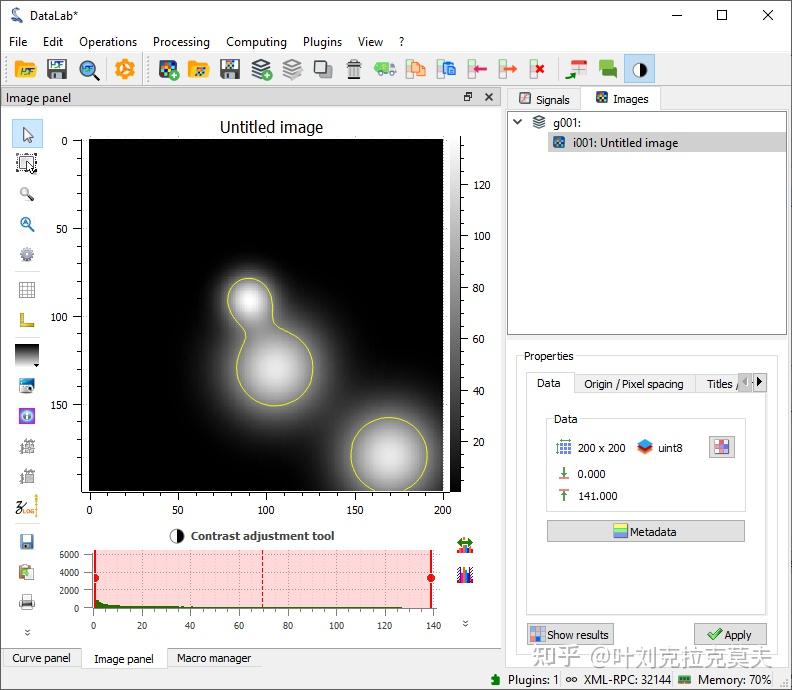Select i001: Untitled image tree row

point(667,143)
